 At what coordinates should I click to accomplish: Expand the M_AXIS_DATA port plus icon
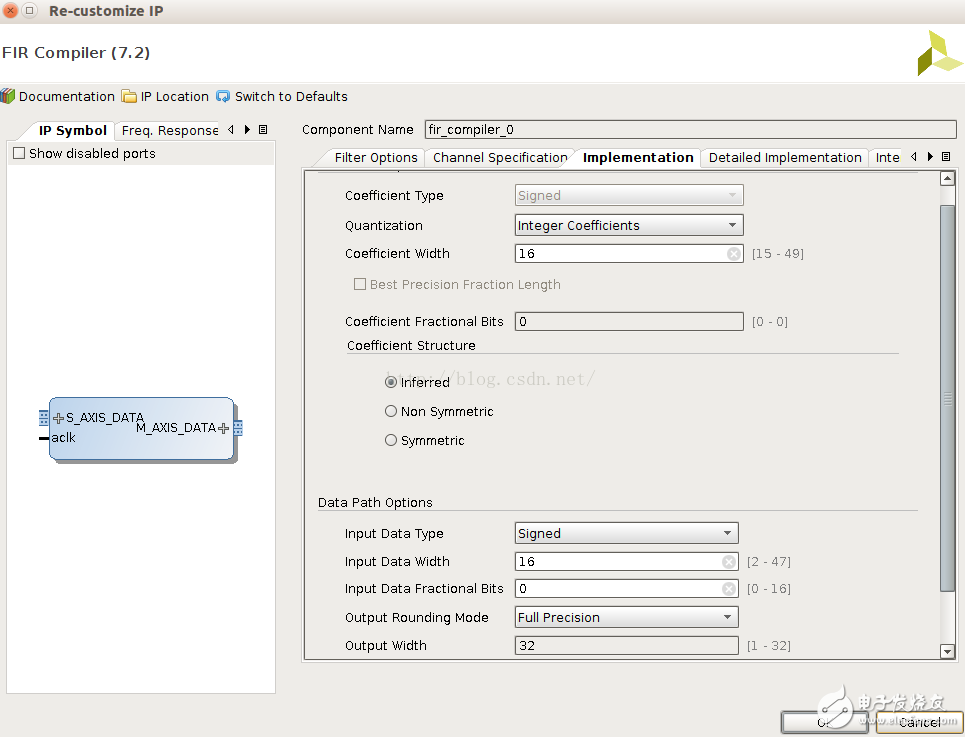[x=223, y=428]
